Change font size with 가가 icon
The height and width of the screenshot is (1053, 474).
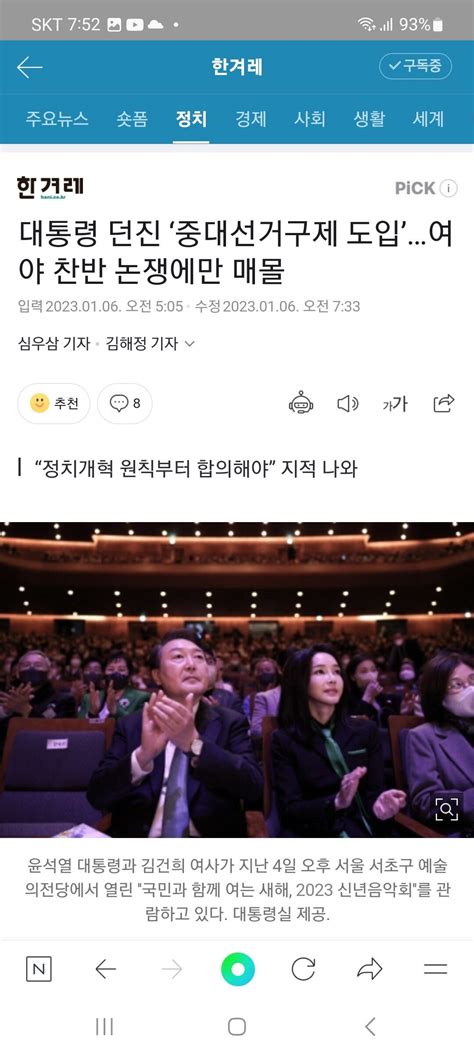coord(395,404)
